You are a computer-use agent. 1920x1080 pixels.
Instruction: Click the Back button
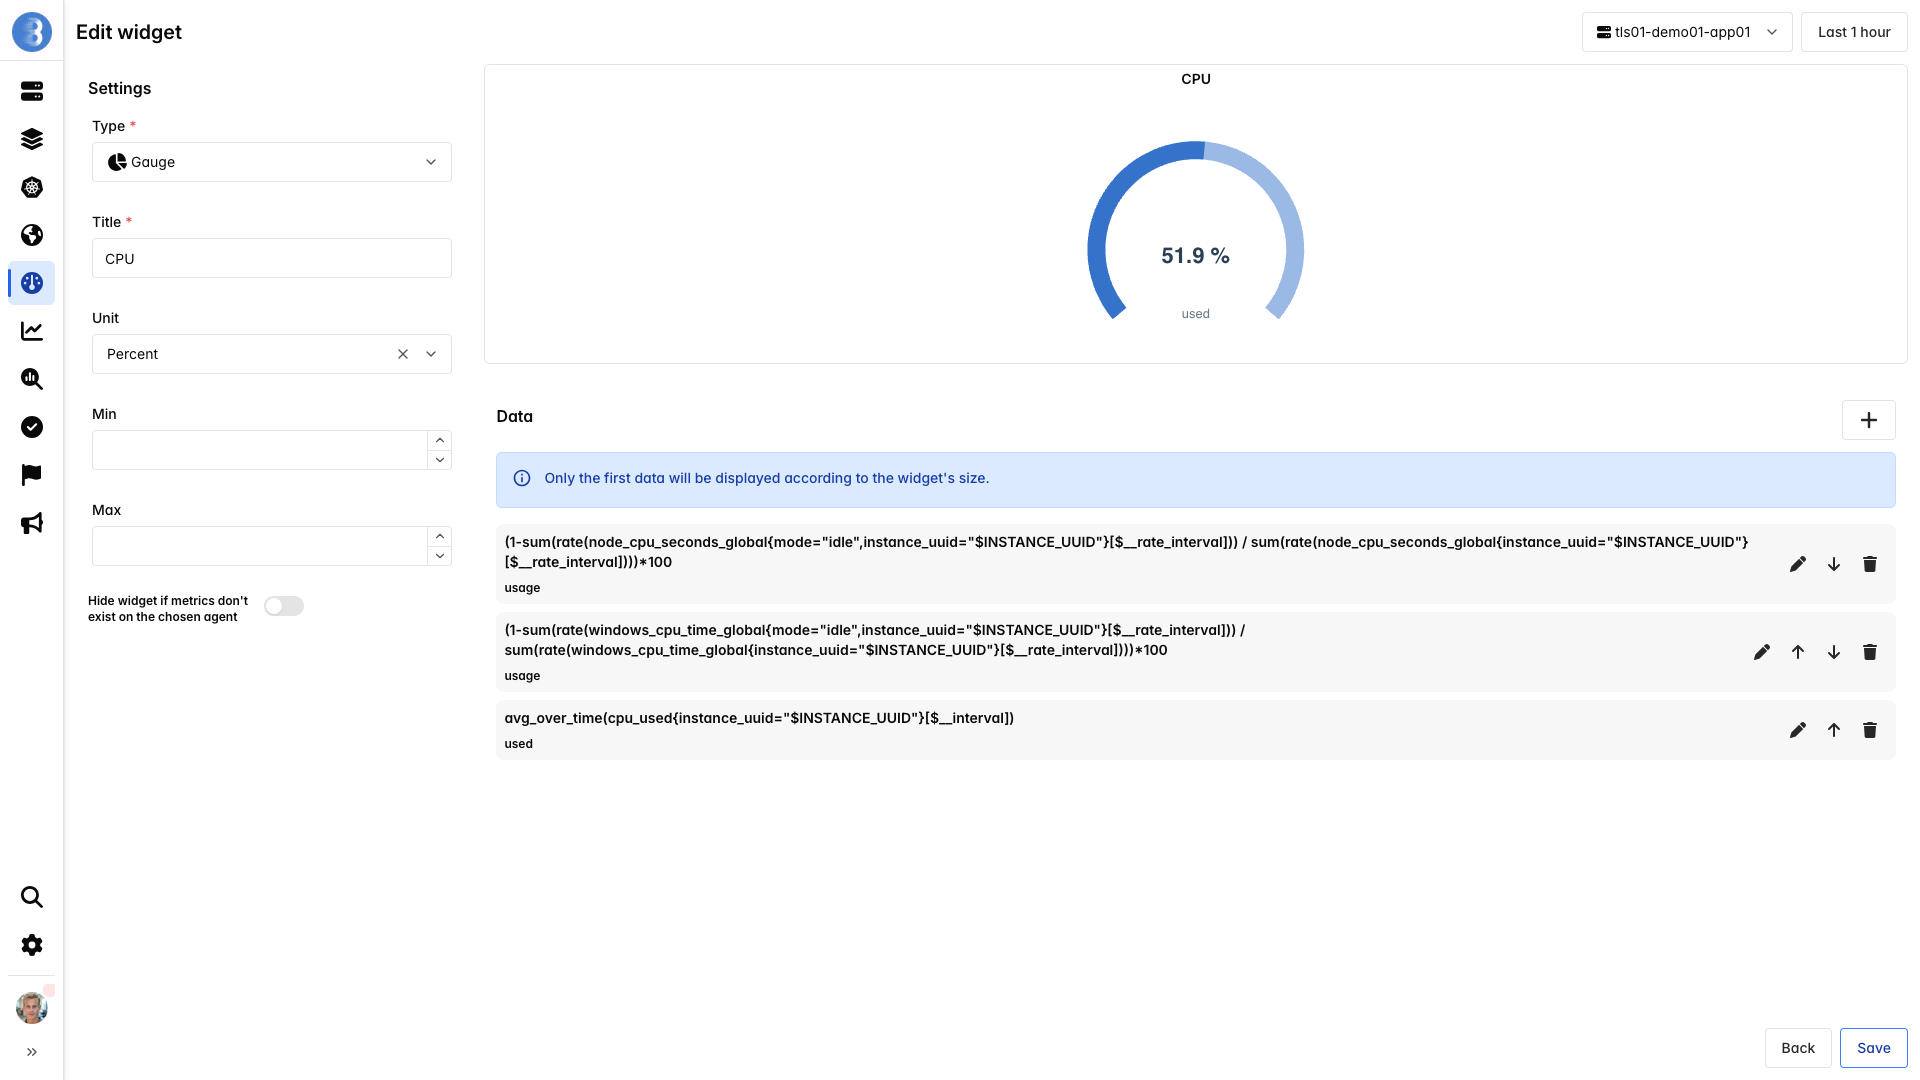[1798, 1048]
